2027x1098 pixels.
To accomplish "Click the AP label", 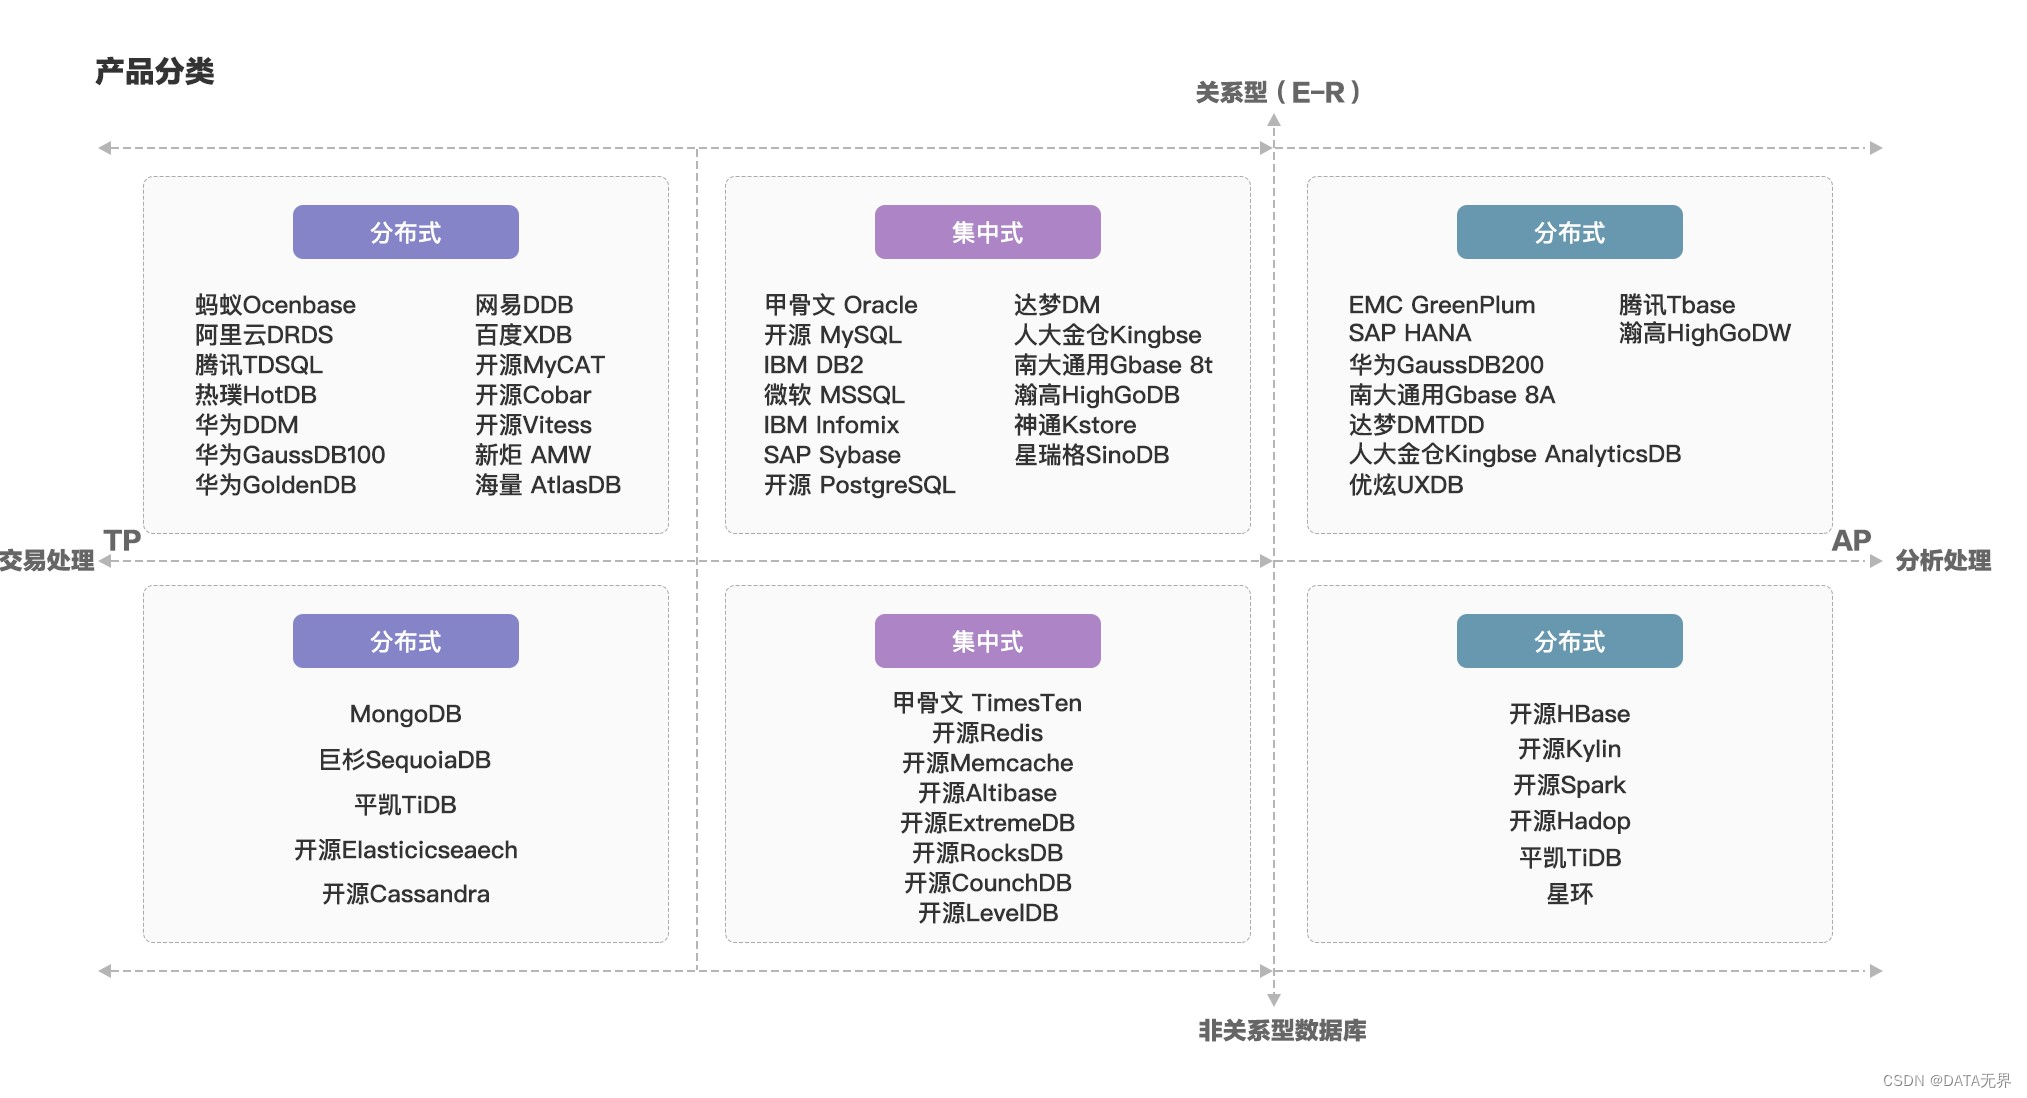I will tap(1851, 540).
